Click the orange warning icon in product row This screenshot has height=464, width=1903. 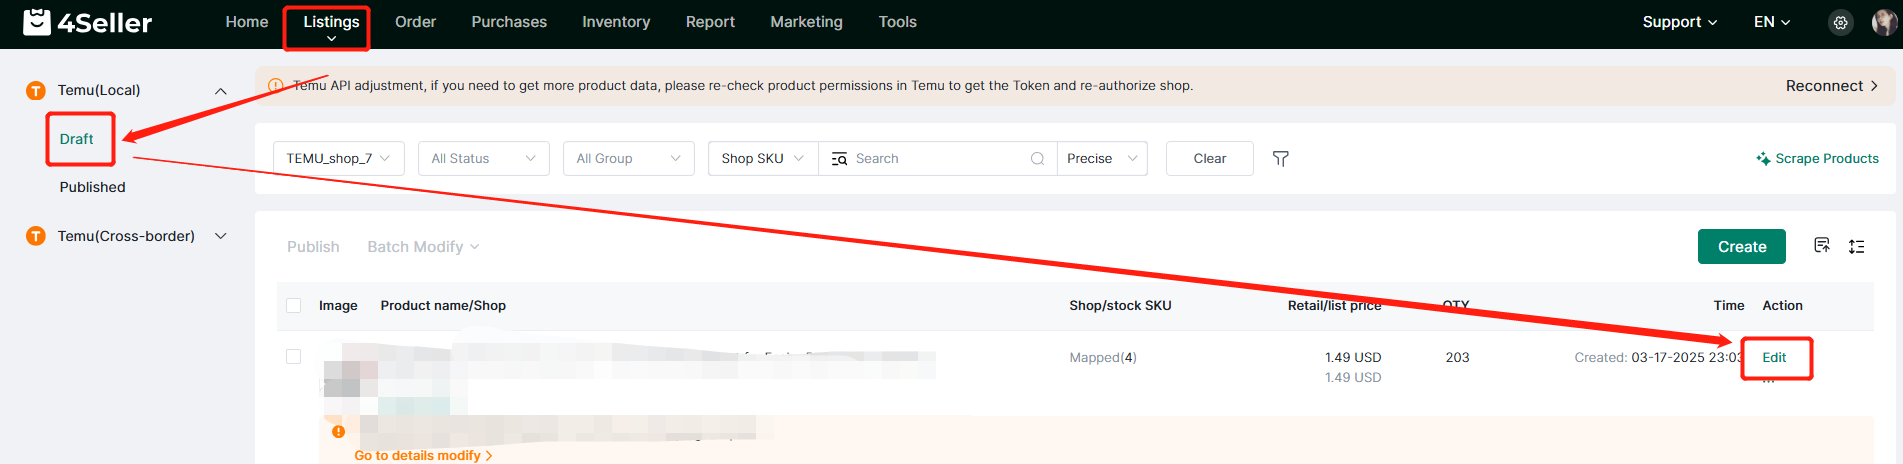click(338, 431)
